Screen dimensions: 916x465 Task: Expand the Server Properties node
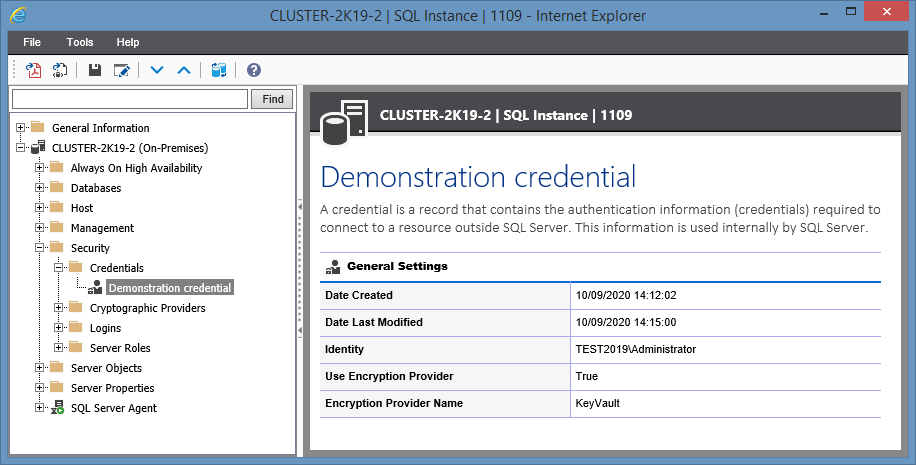point(39,387)
